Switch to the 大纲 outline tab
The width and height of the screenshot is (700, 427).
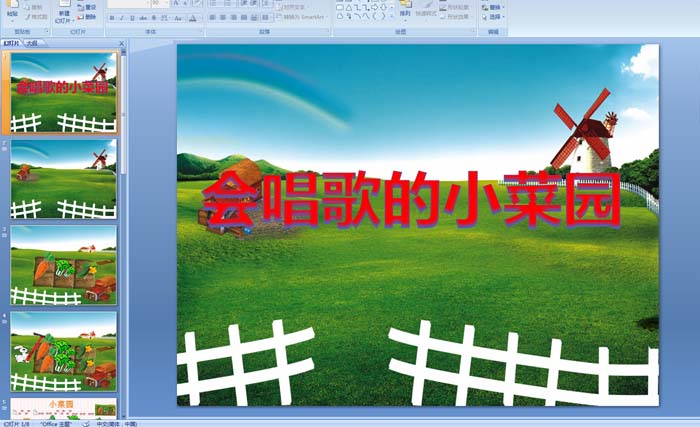coord(31,43)
